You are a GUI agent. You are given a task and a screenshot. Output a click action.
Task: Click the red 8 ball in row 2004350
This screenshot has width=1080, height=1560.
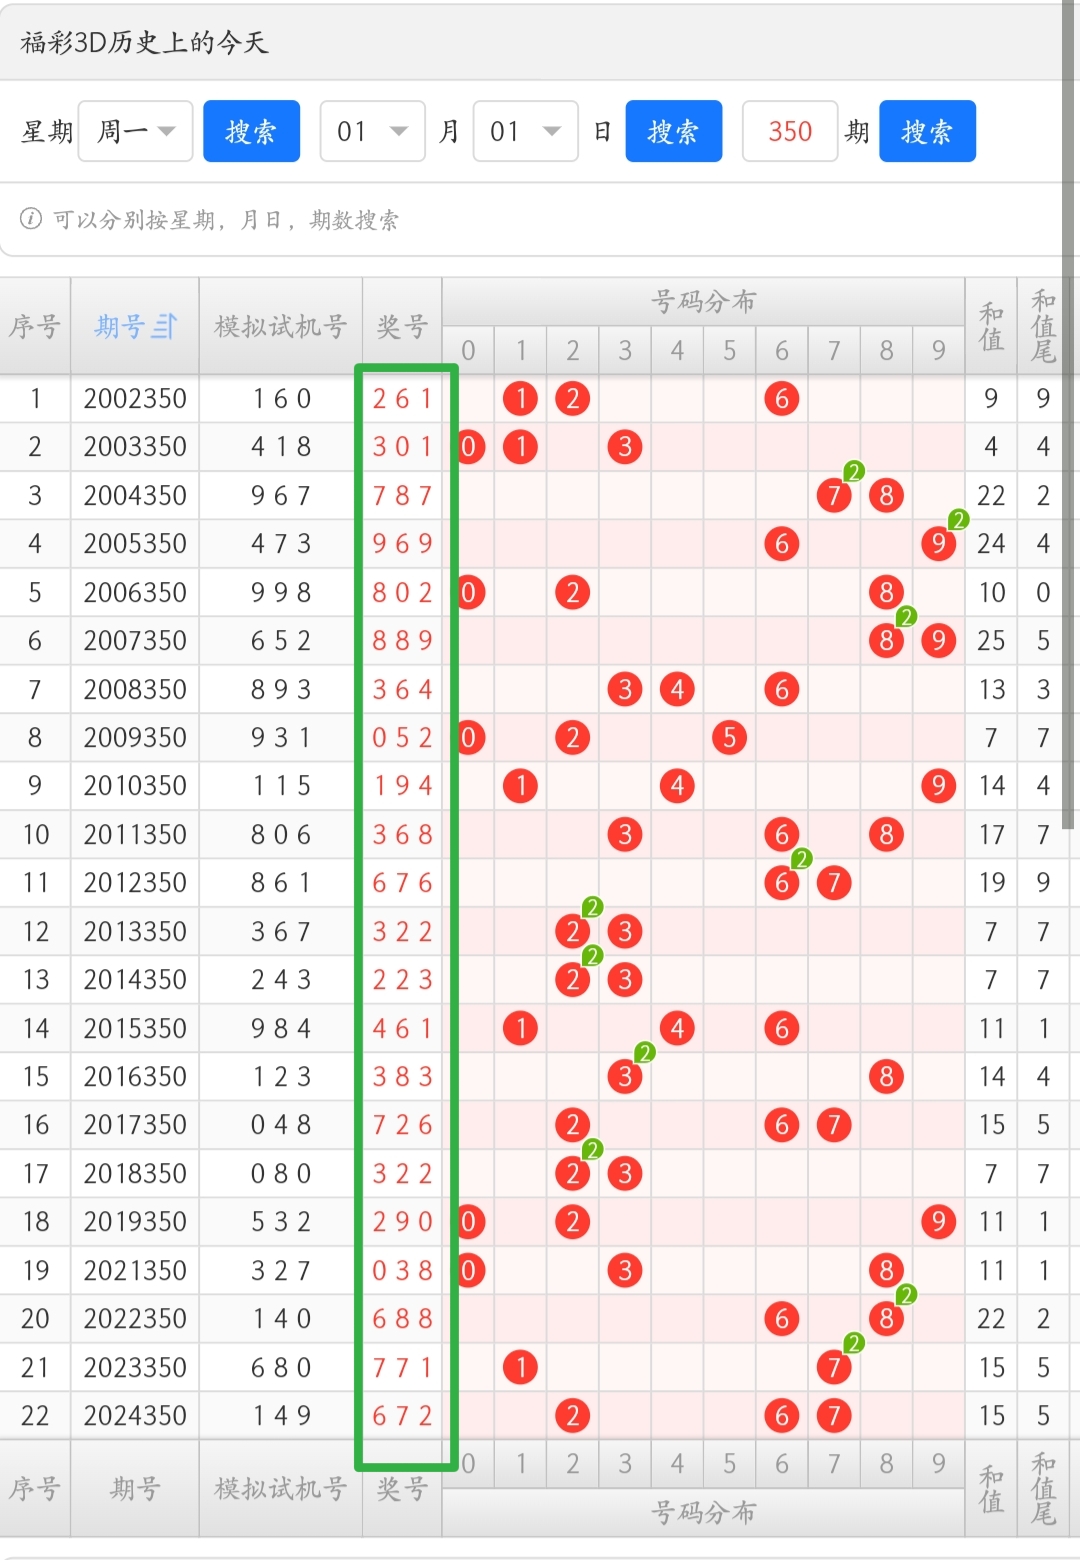pos(886,495)
